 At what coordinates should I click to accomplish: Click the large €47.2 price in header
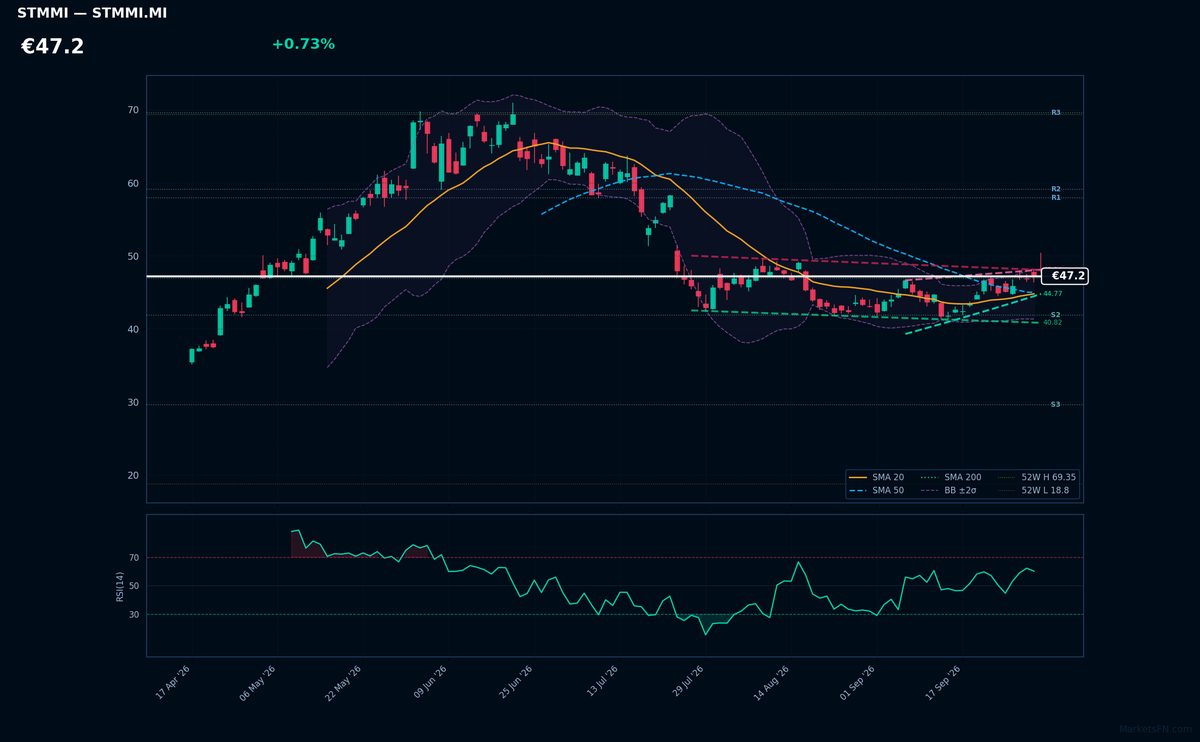tap(52, 46)
